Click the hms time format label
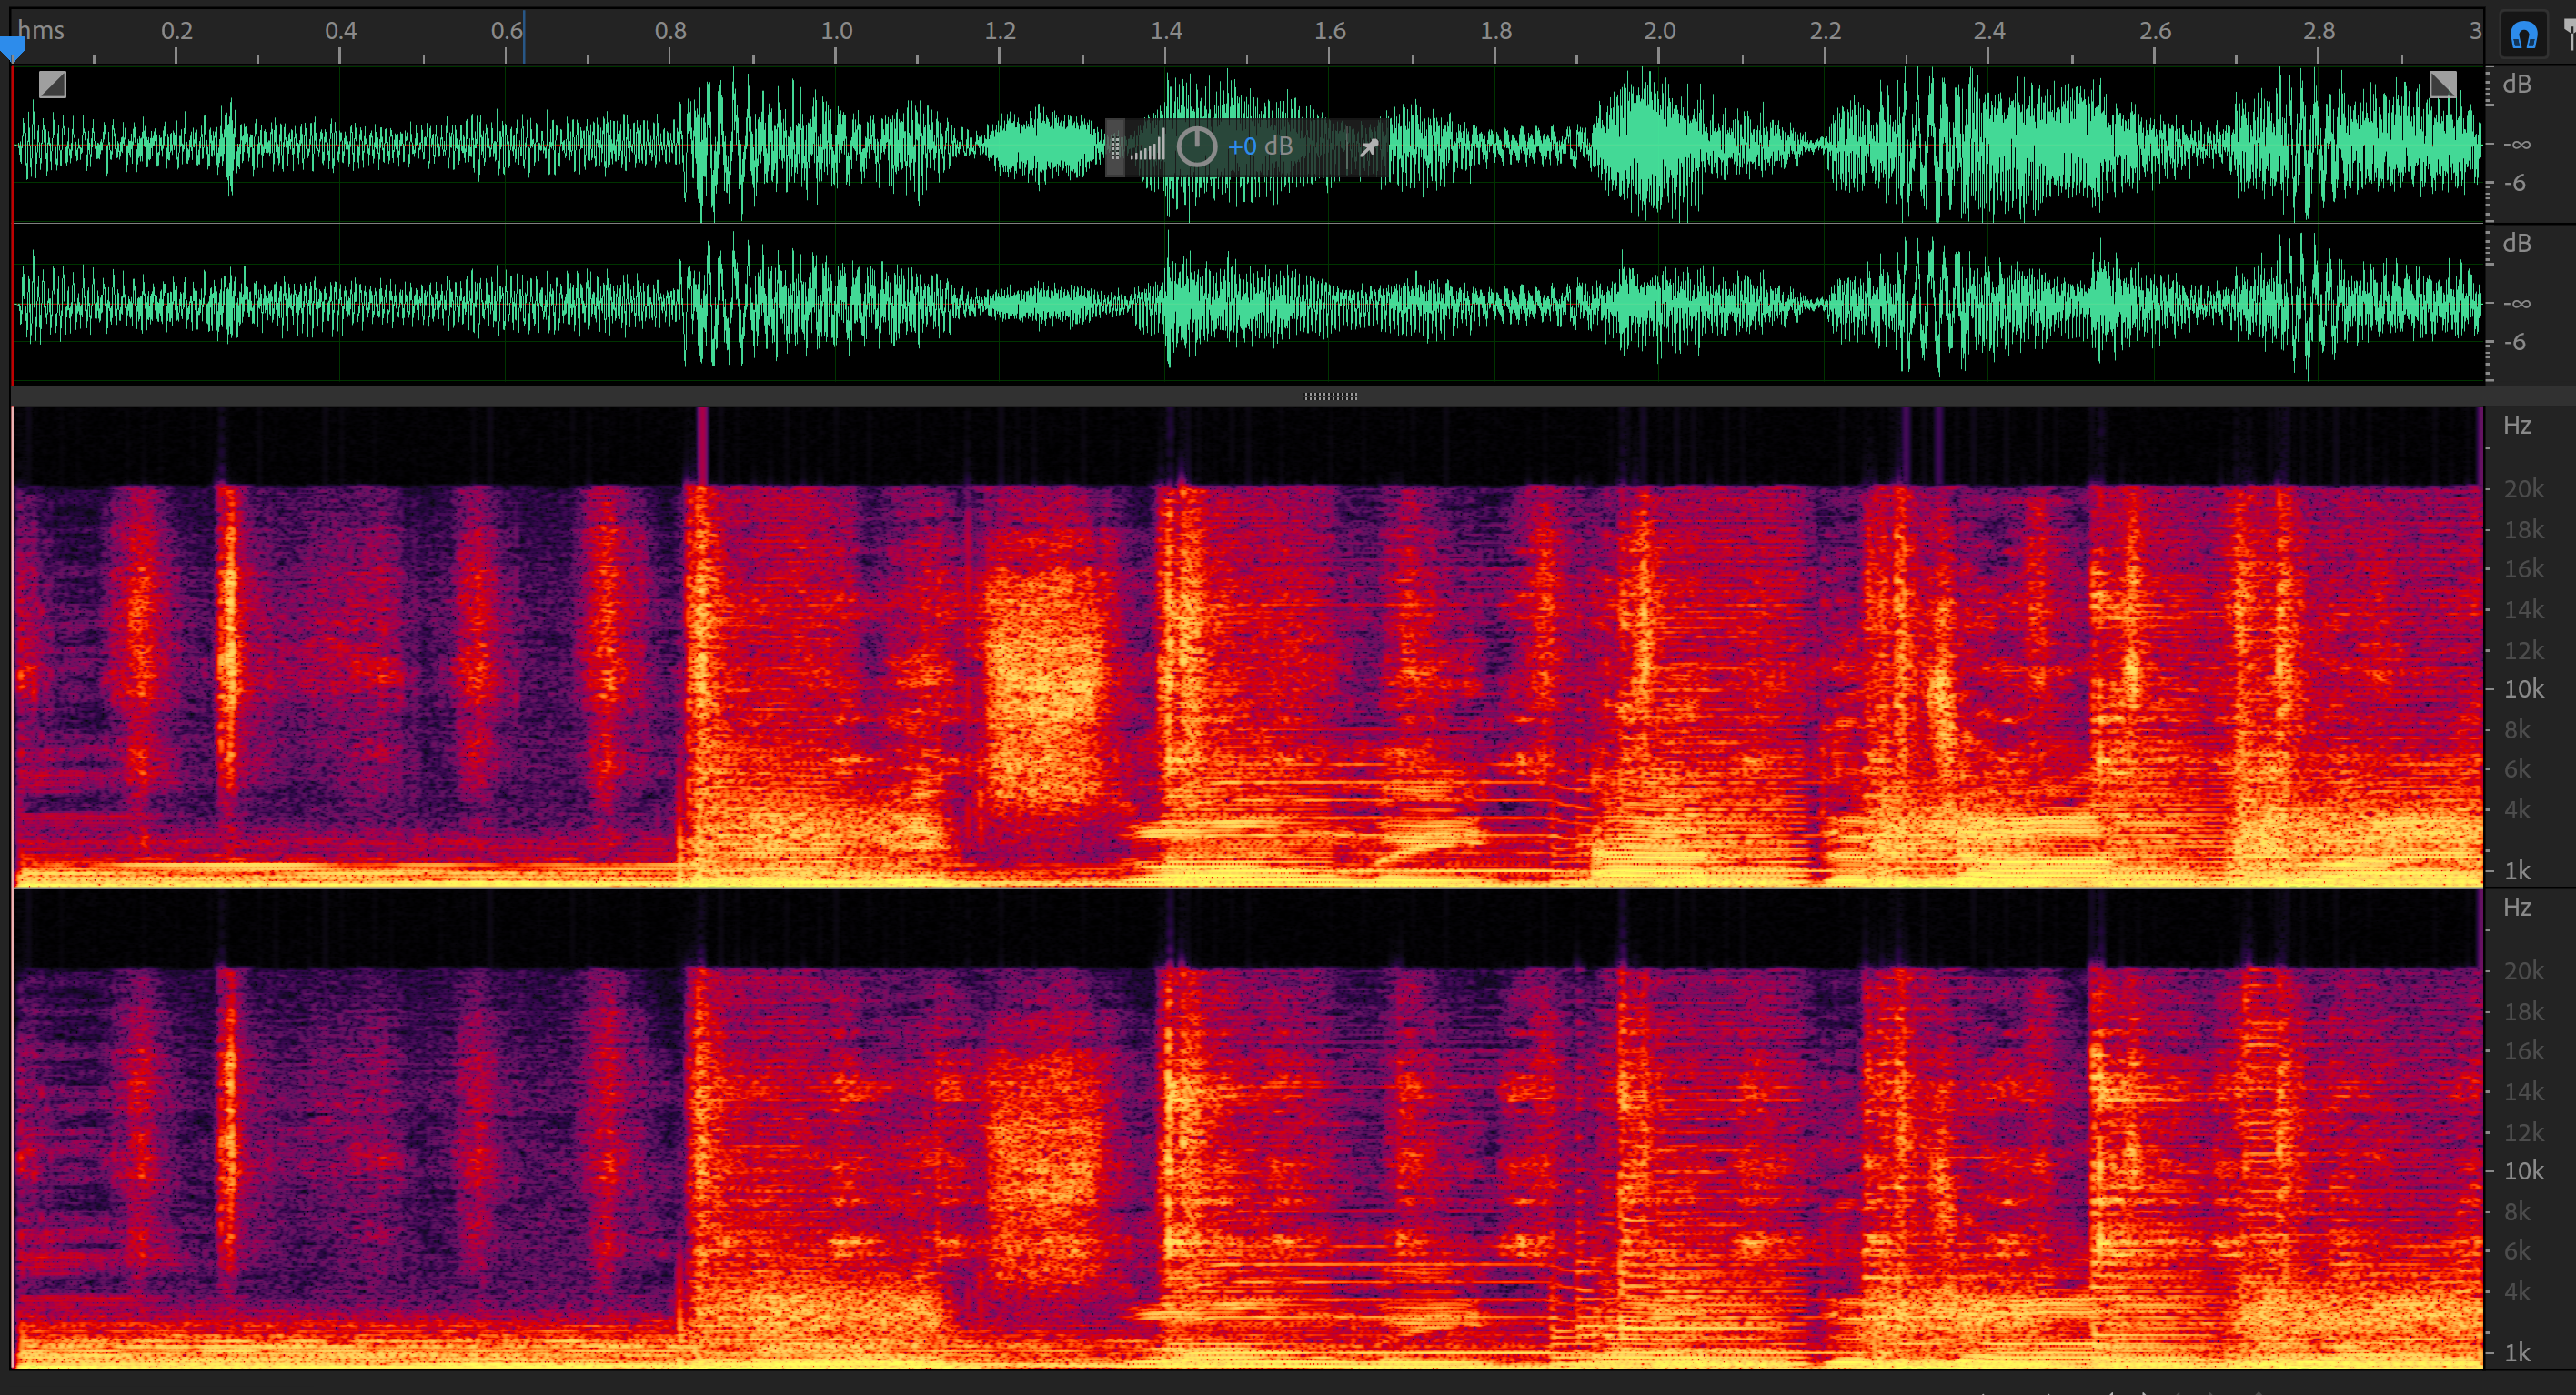Viewport: 2576px width, 1395px height. click(x=41, y=30)
